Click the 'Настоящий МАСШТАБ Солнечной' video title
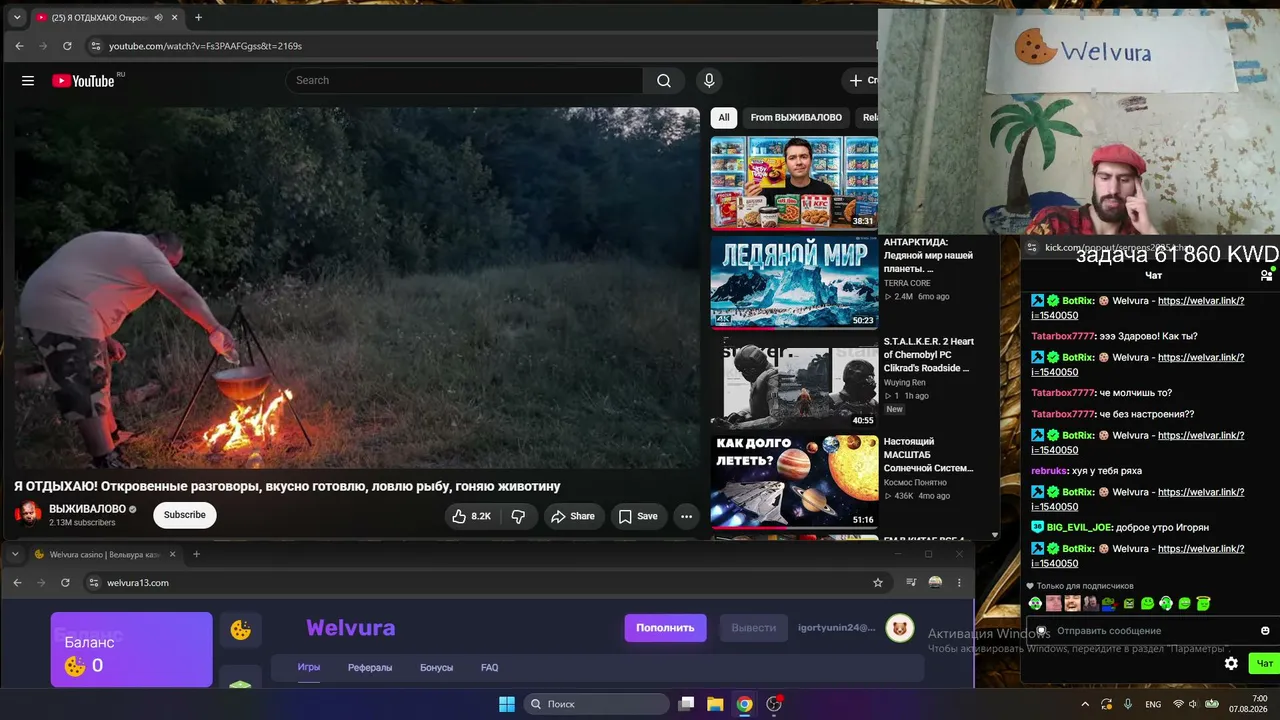Viewport: 1280px width, 720px height. 928,454
